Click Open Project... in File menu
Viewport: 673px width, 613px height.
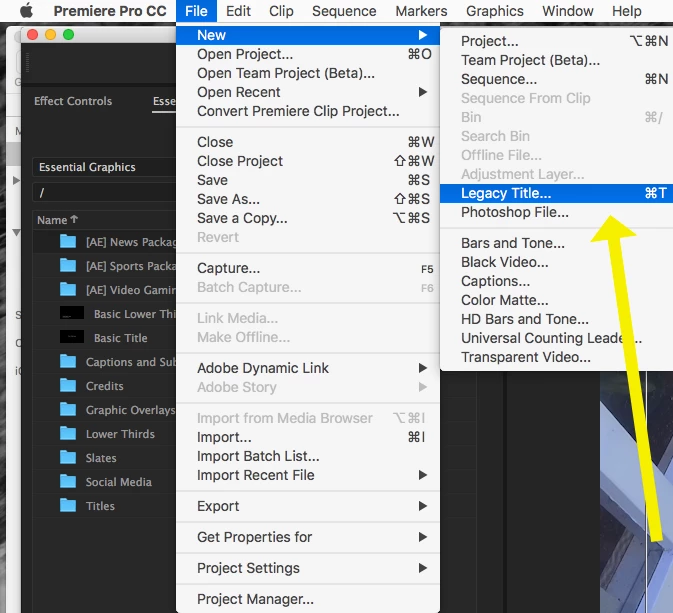[x=308, y=54]
